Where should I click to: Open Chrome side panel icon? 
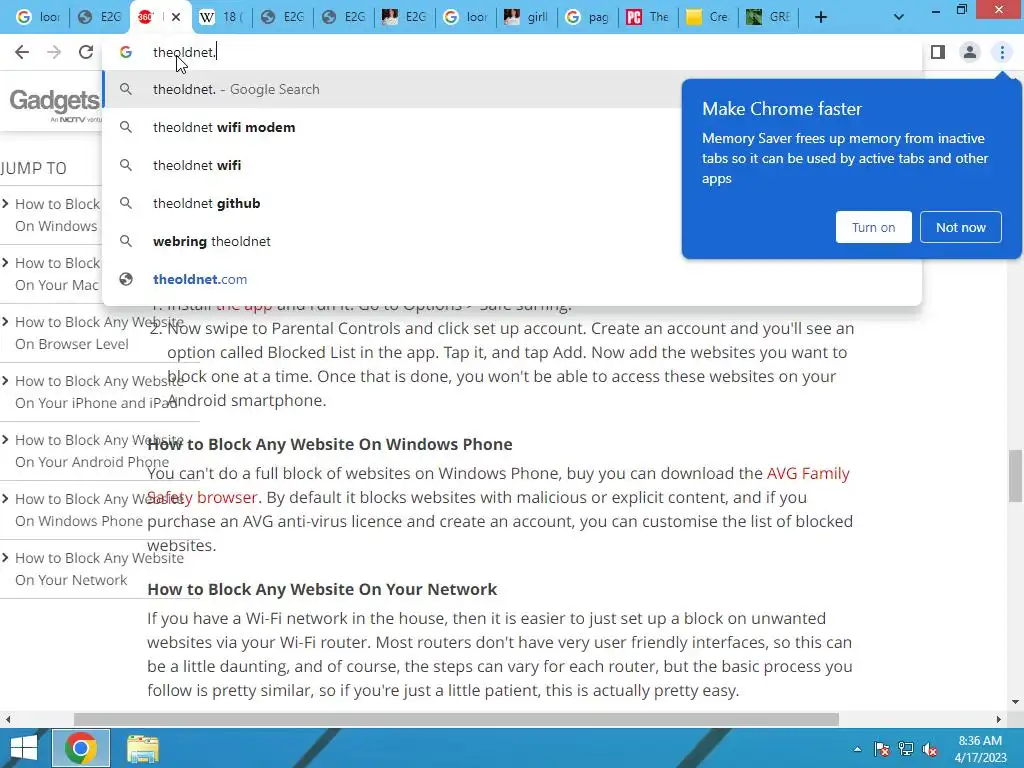click(938, 52)
